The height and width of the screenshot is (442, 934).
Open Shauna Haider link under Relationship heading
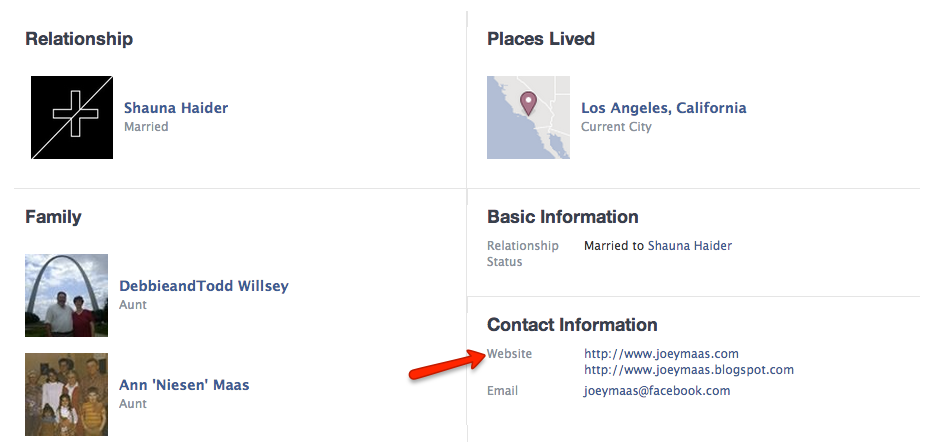(176, 108)
